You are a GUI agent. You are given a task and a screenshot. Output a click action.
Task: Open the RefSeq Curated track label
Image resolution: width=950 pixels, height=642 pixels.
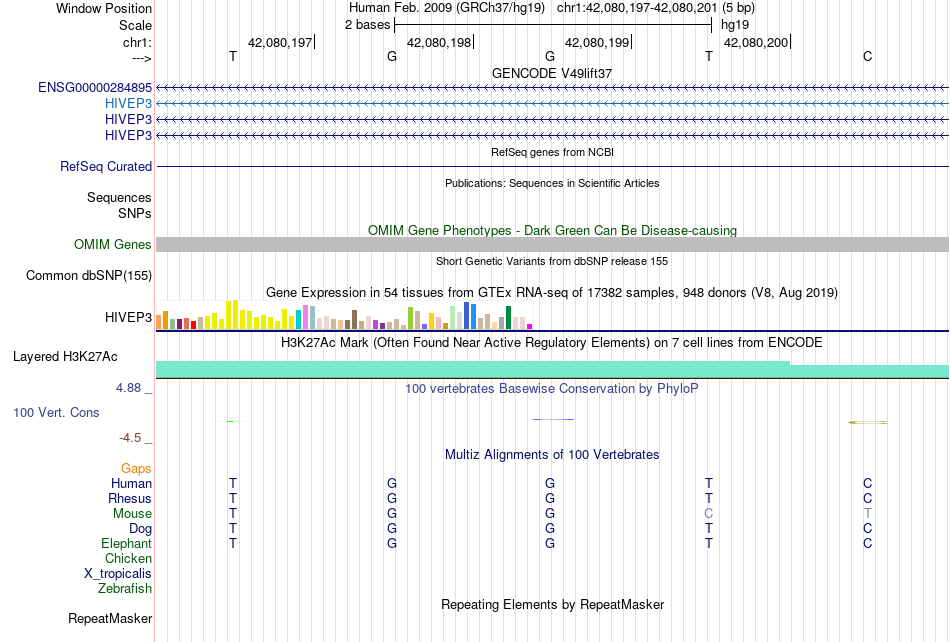point(105,167)
